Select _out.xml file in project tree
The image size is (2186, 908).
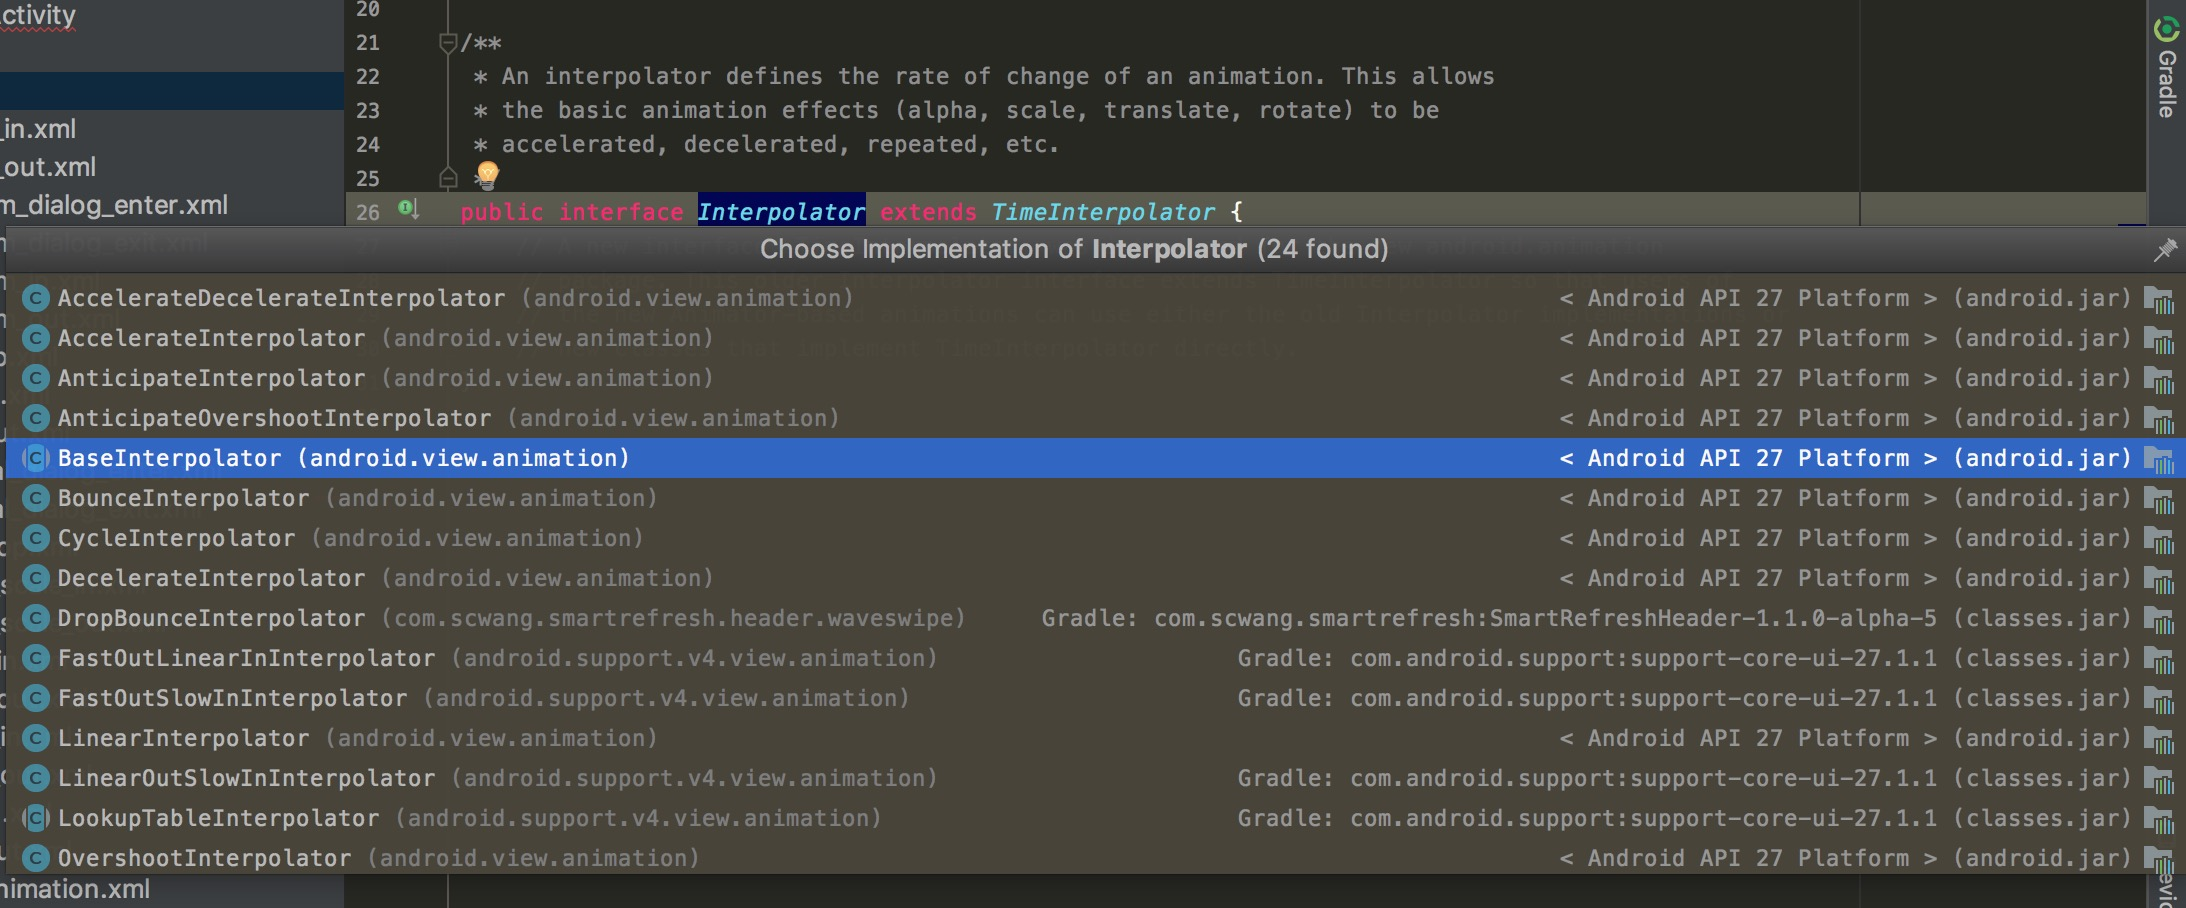(48, 167)
